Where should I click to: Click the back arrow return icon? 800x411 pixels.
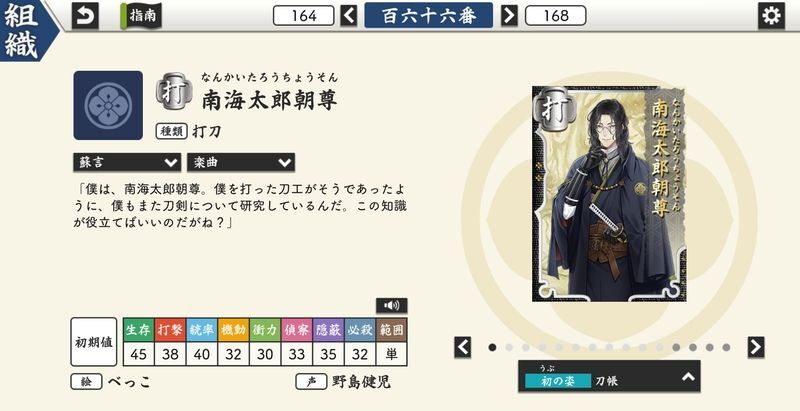point(85,16)
